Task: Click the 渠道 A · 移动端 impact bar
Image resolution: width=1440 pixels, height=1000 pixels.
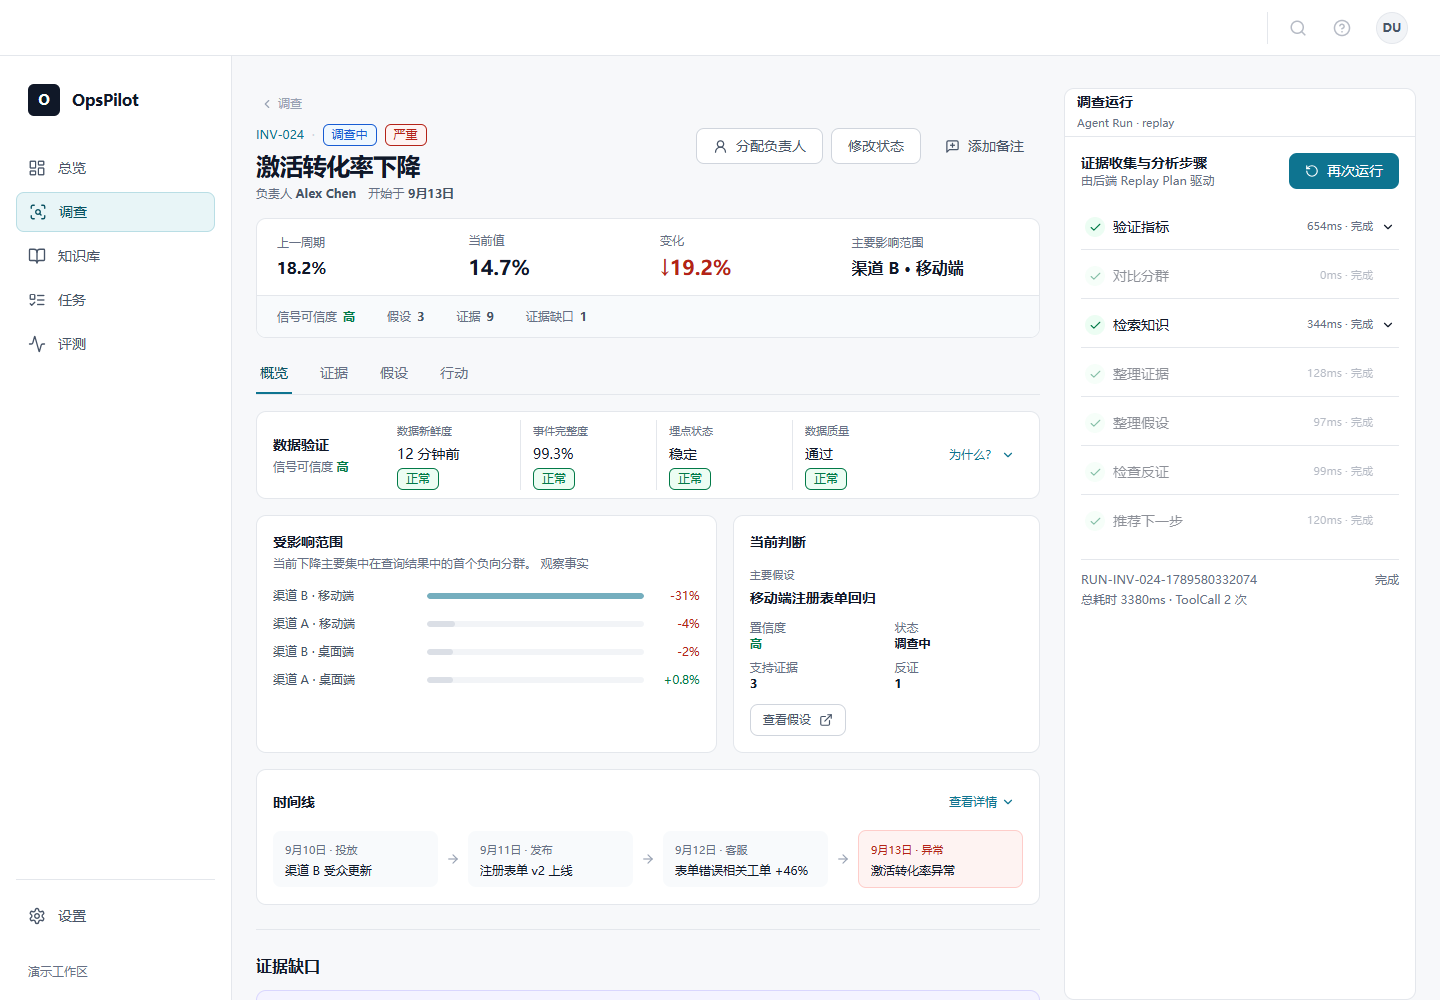Action: (x=535, y=624)
